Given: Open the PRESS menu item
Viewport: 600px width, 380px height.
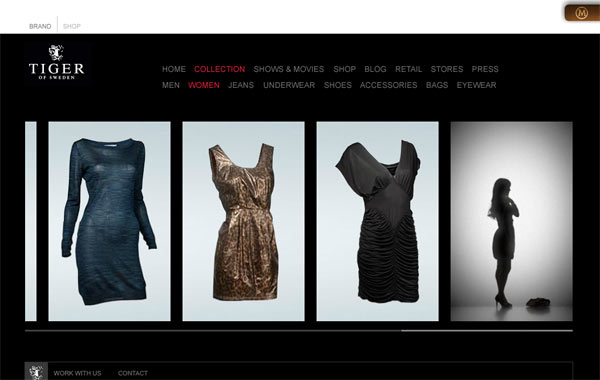Looking at the screenshot, I should pyautogui.click(x=485, y=69).
